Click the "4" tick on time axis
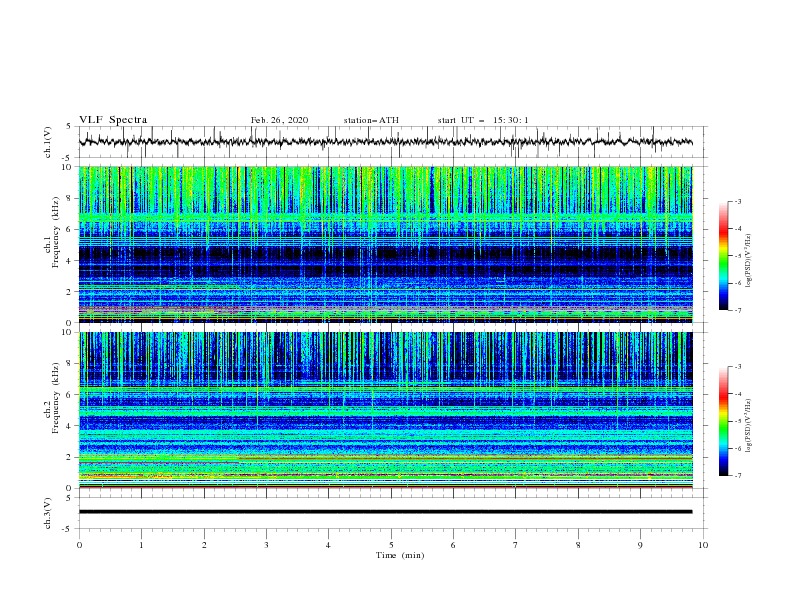This screenshot has width=792, height=612. [x=328, y=545]
